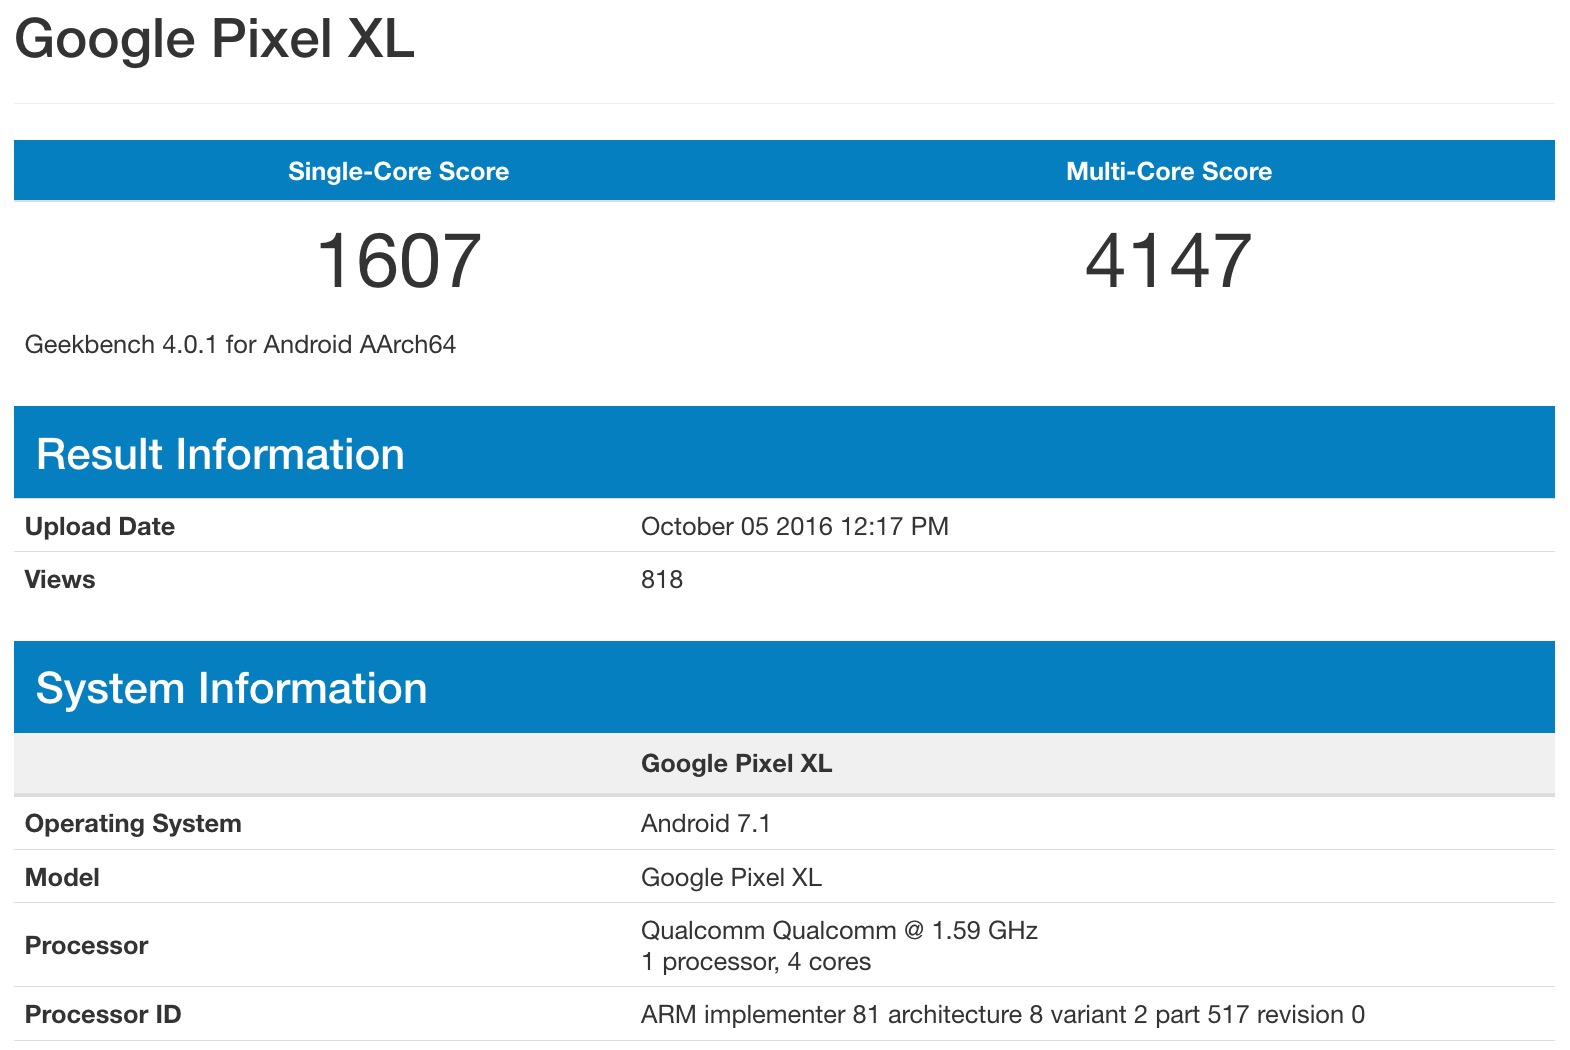Viewport: 1570px width, 1050px height.
Task: Click the single-core score value 1607
Action: (x=398, y=261)
